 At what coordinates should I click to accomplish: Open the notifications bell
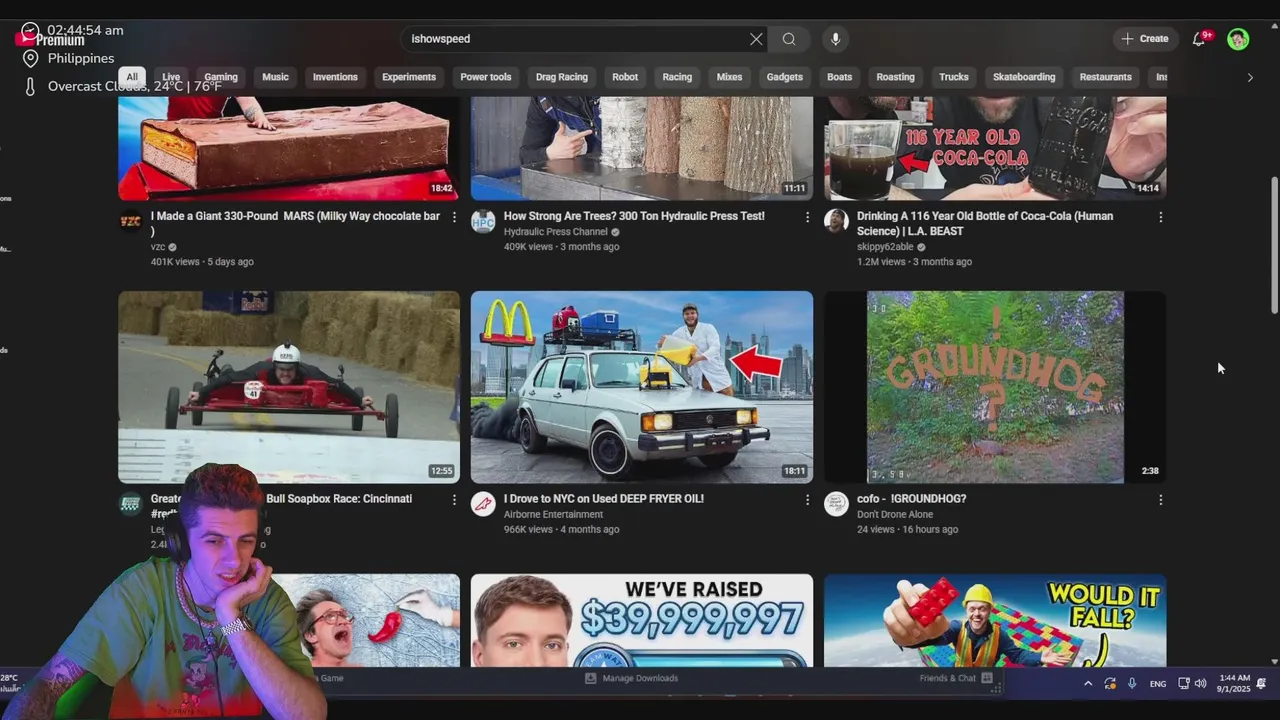click(1199, 39)
